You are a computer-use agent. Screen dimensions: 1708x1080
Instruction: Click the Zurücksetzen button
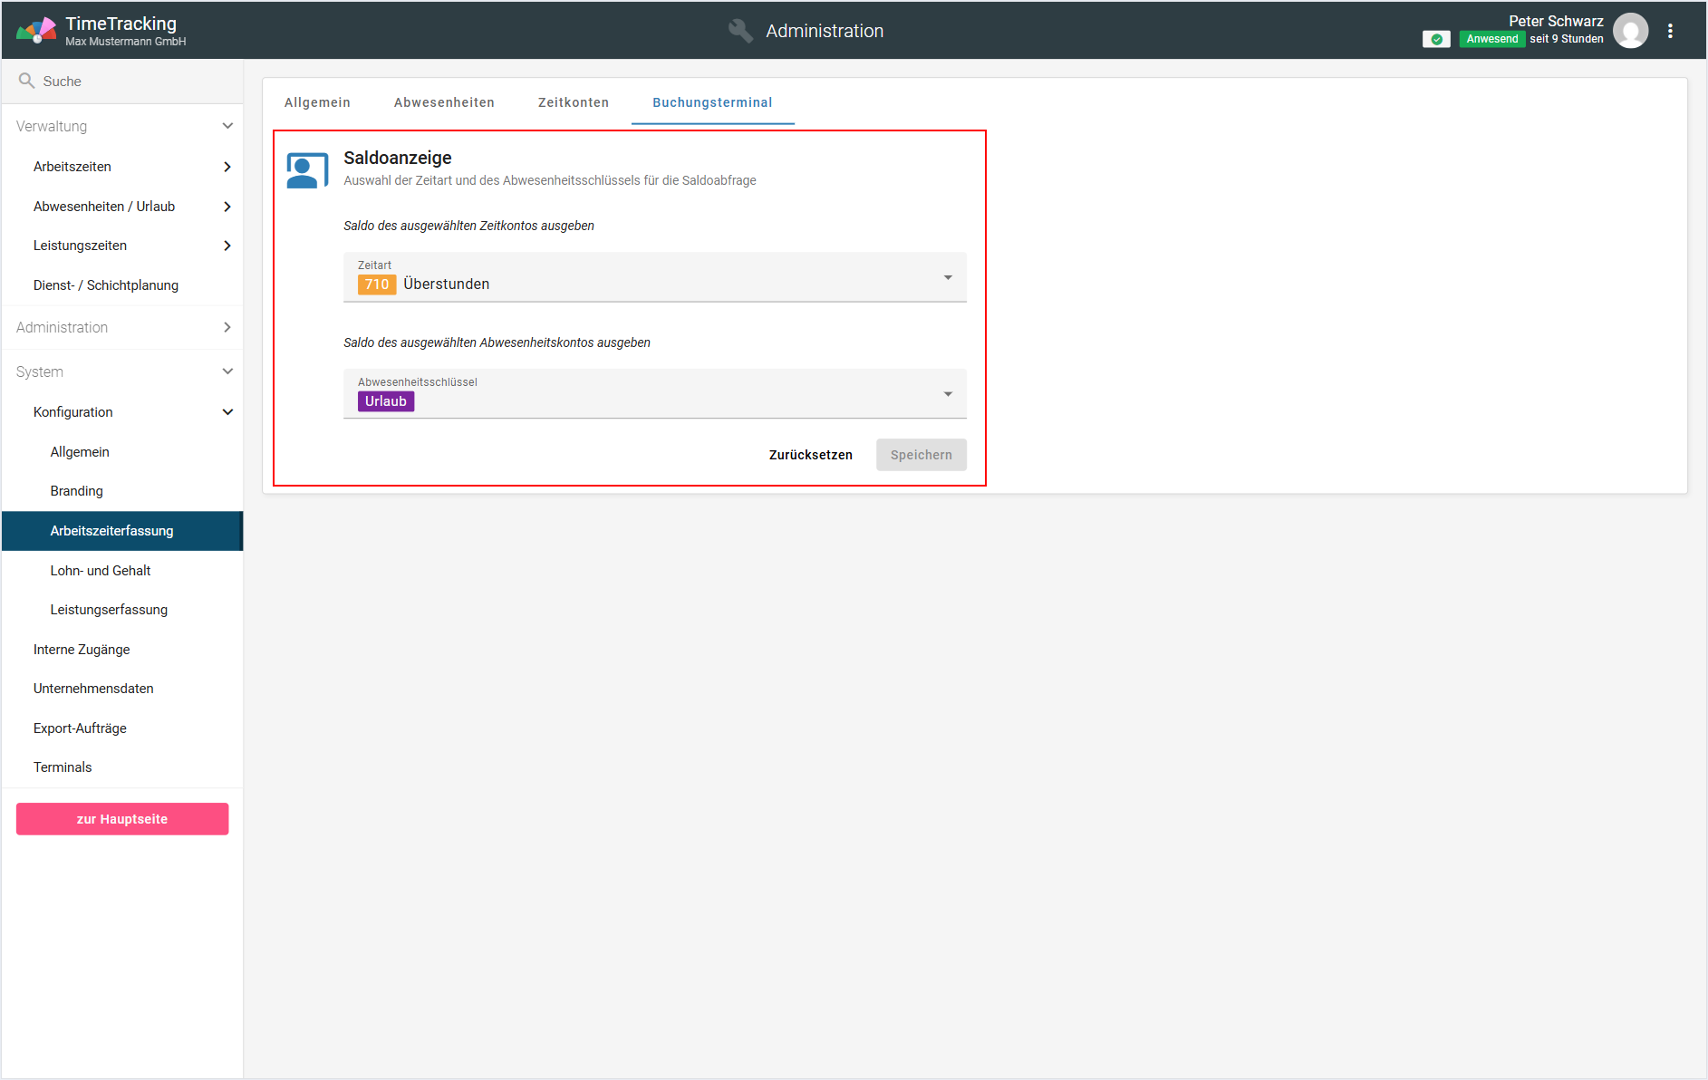click(810, 455)
